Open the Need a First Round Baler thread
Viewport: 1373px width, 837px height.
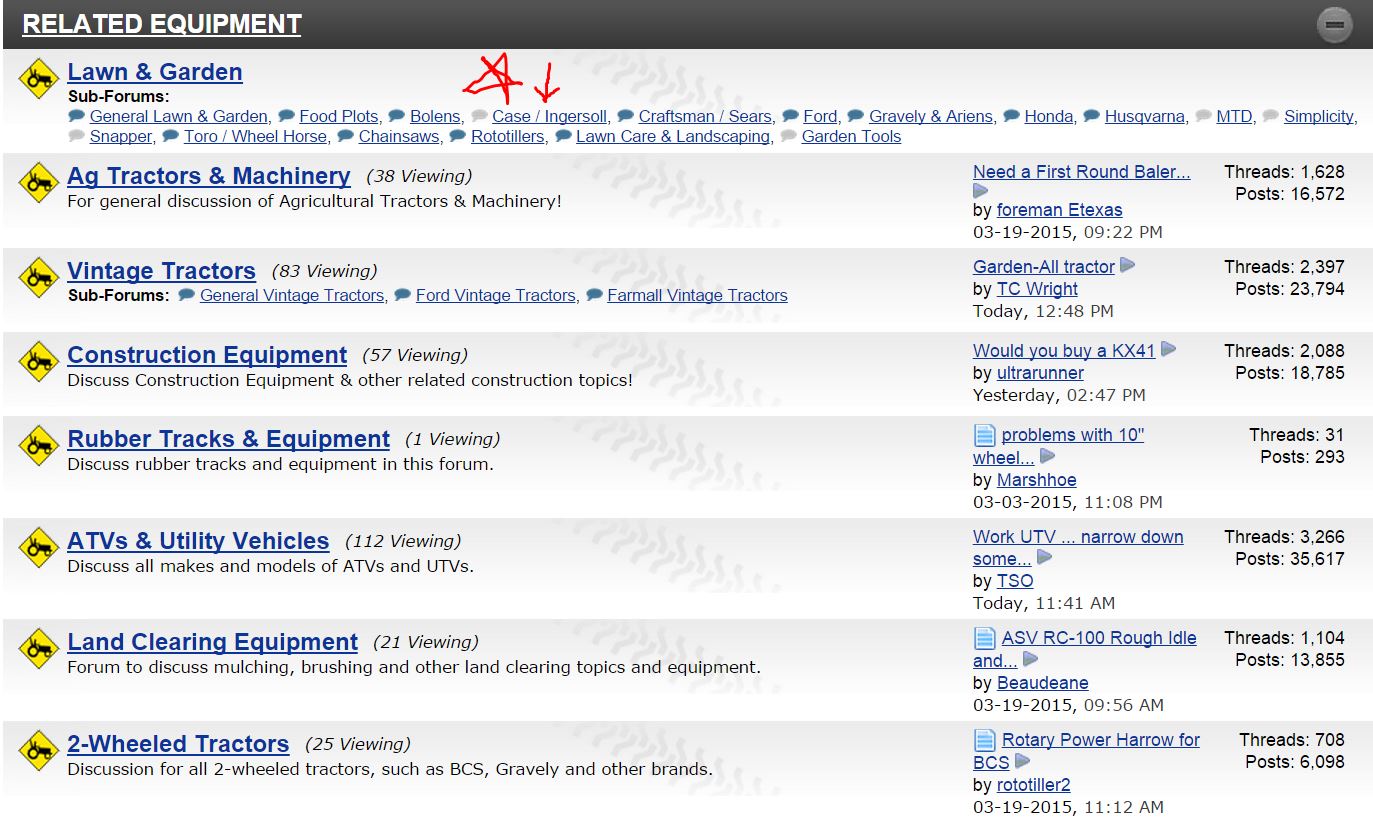pos(1081,171)
